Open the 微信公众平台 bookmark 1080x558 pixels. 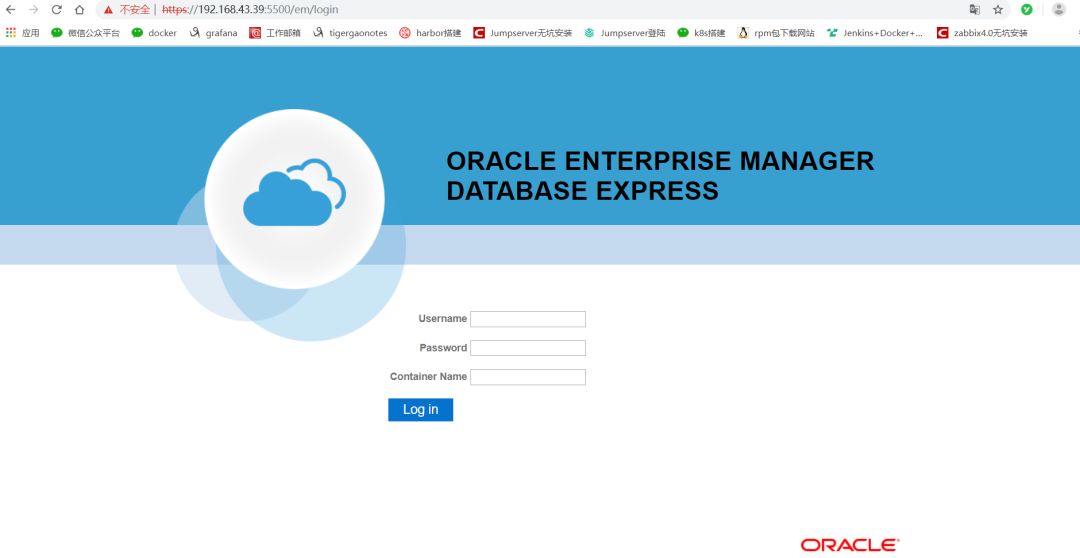click(x=85, y=32)
